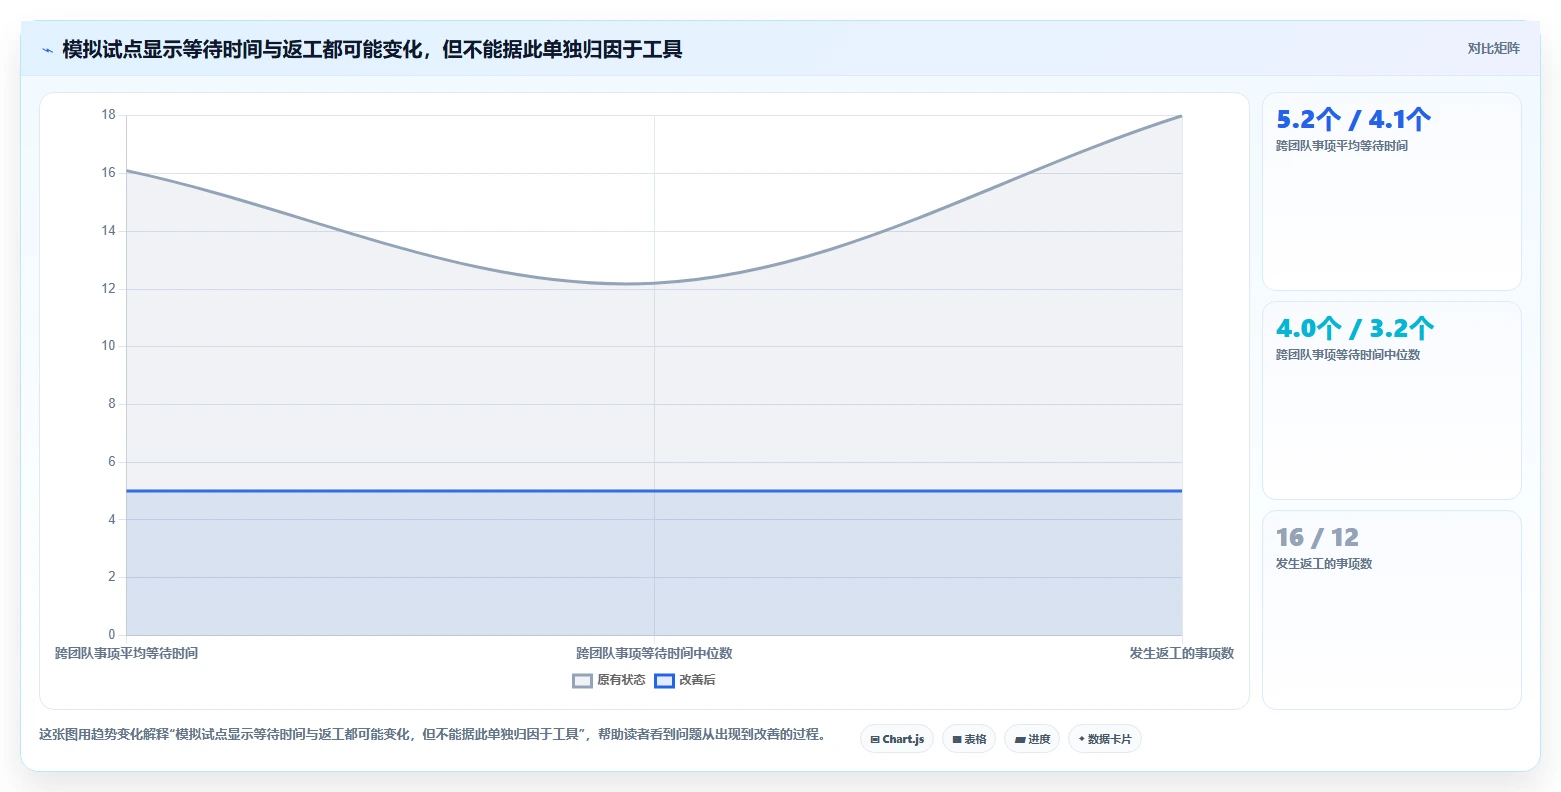Click x-axis label 发生返工的事项数
Screen dimensions: 1561x792
point(1182,653)
